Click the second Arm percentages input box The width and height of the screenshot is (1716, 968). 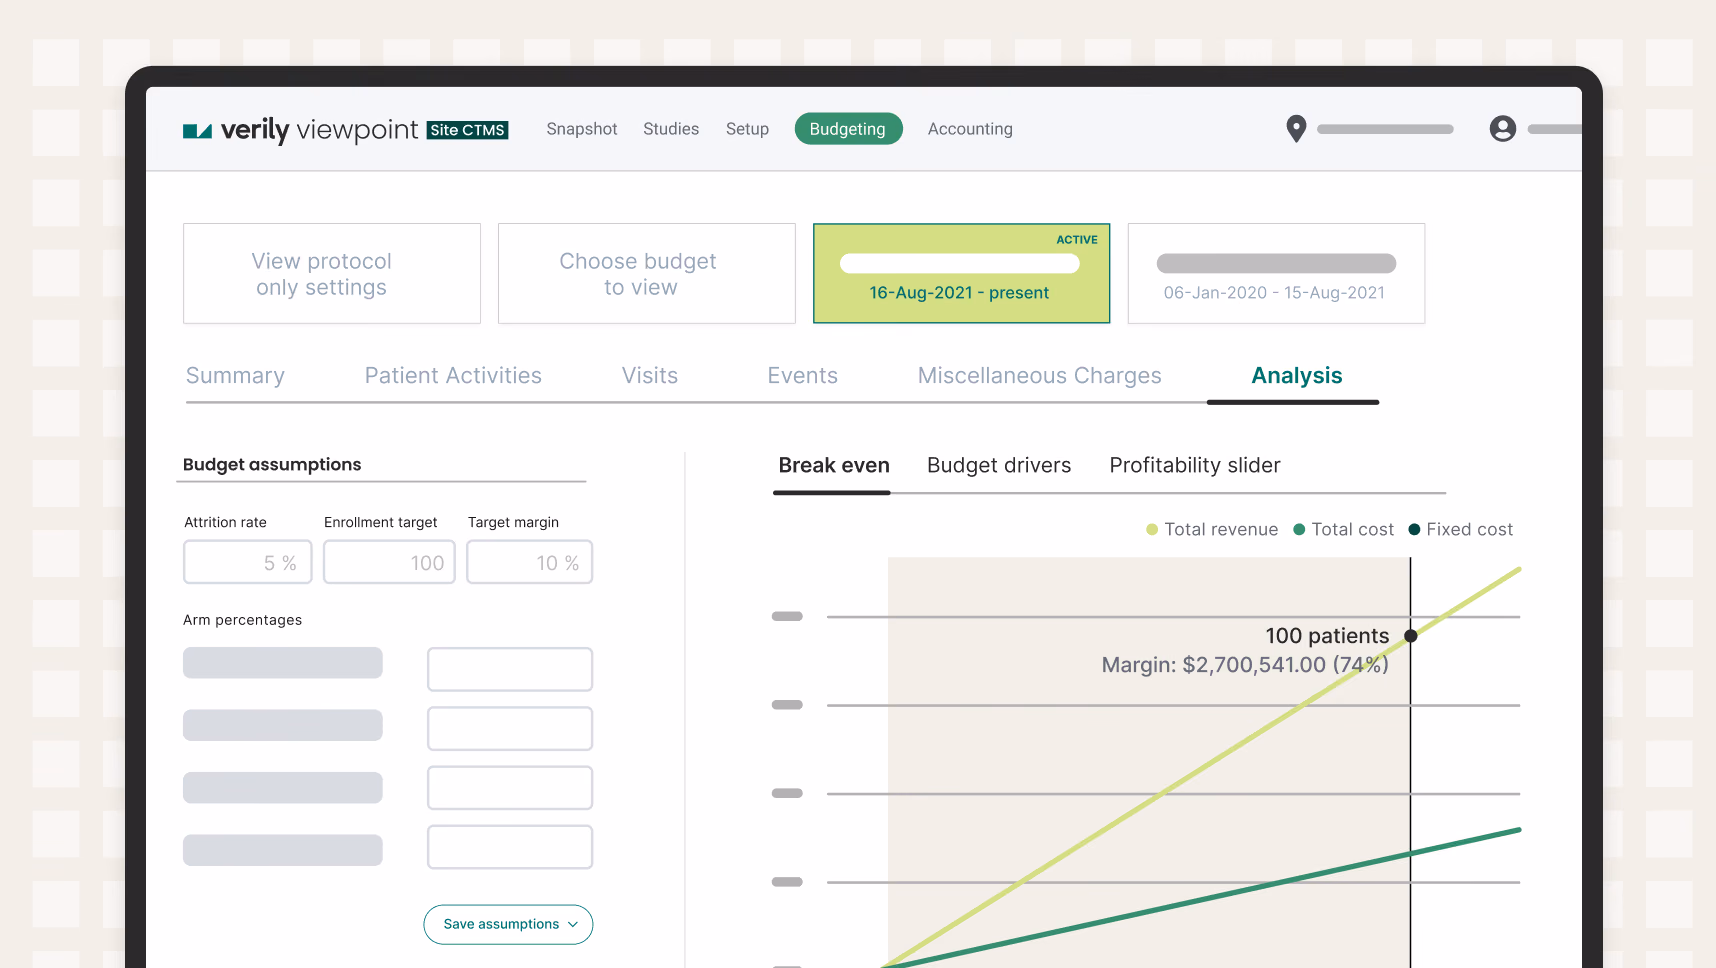(x=510, y=729)
